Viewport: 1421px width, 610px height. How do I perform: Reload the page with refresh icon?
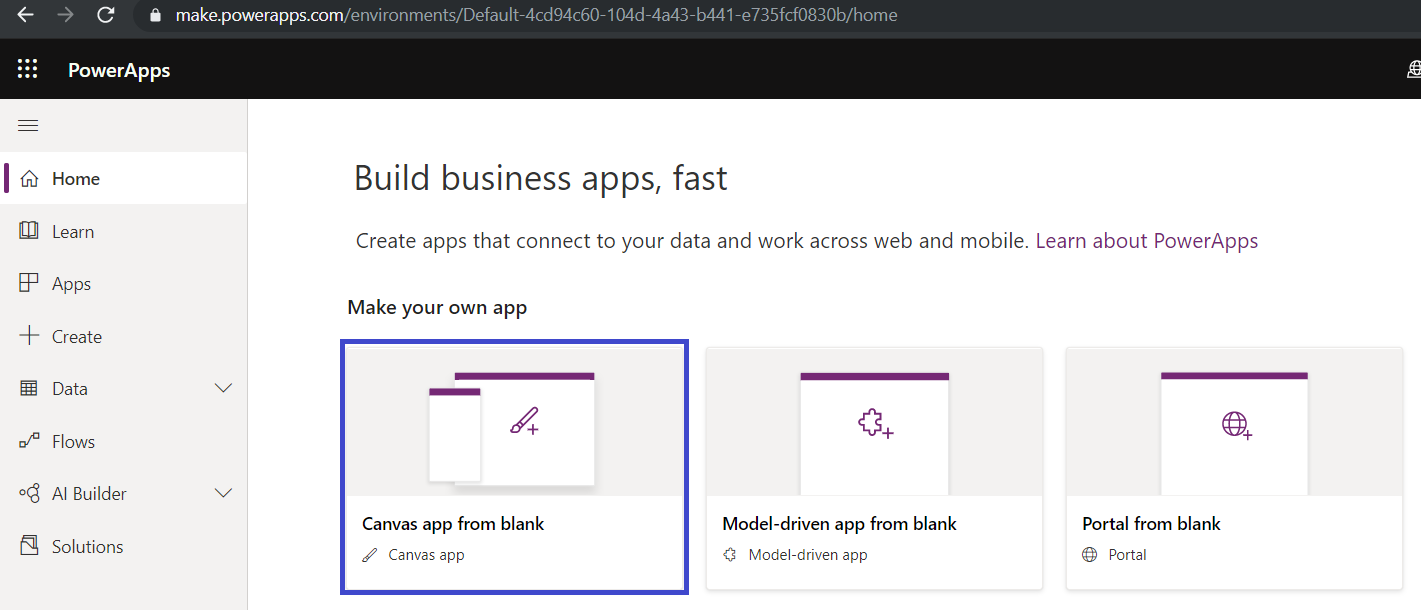point(105,15)
